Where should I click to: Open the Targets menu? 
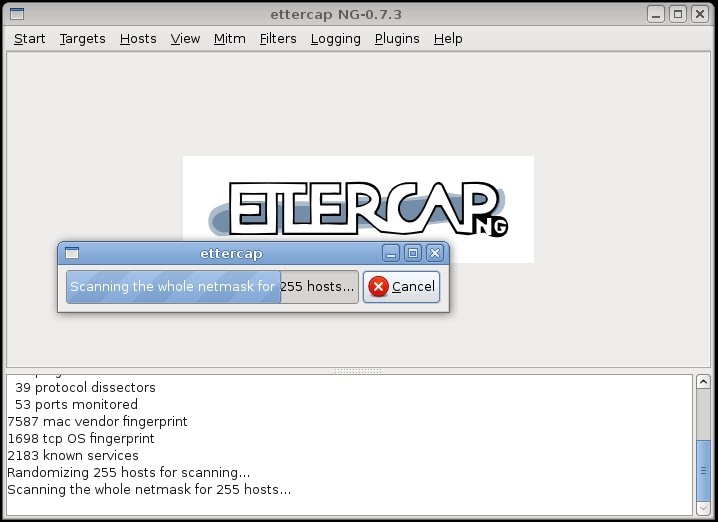pos(82,38)
